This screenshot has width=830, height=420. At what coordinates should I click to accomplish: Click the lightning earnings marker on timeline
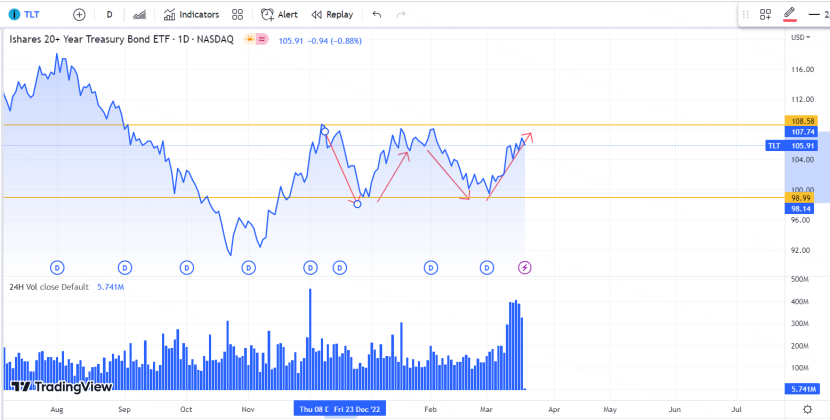coord(525,267)
